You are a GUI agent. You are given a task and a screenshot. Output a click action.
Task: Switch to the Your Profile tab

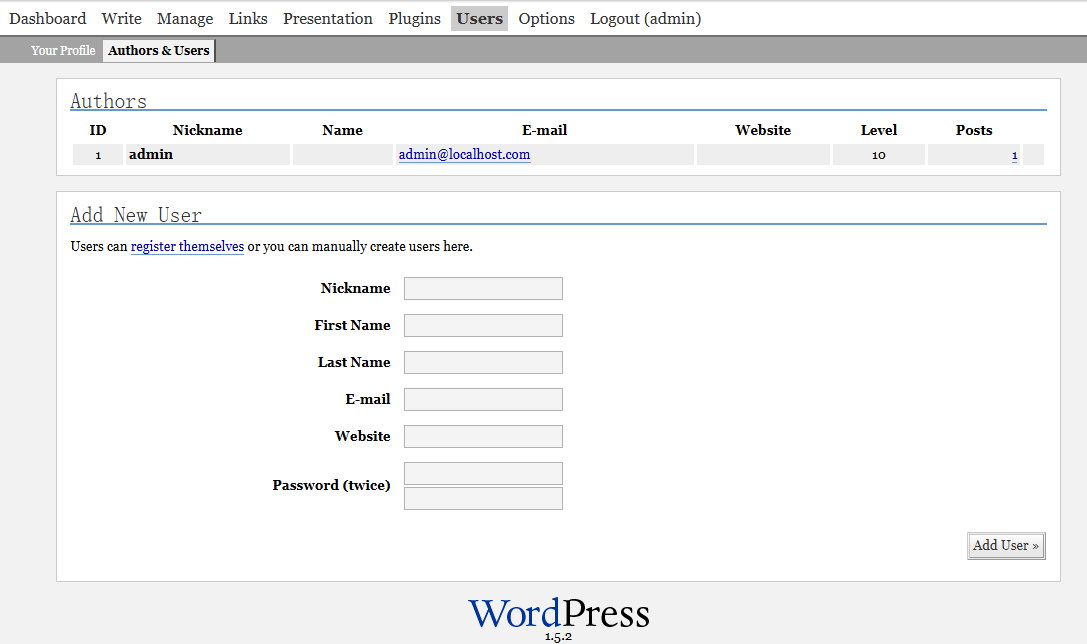coord(63,51)
